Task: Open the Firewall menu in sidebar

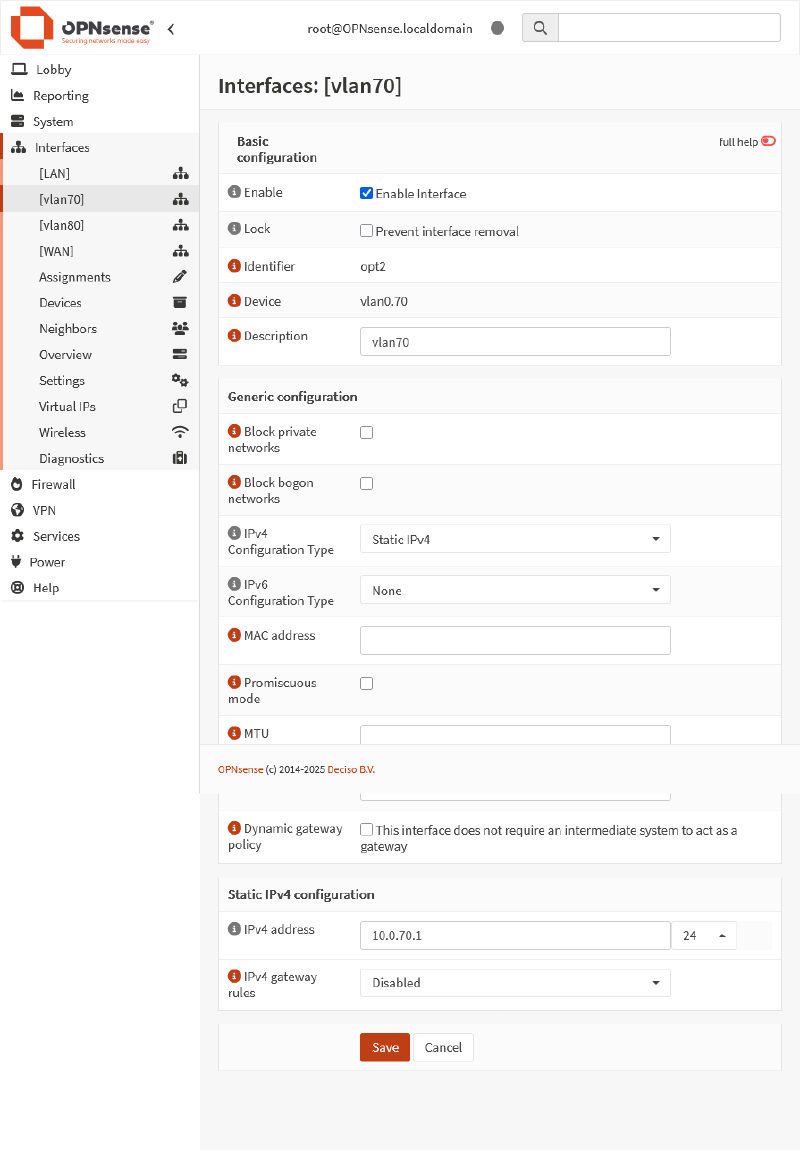Action: [x=53, y=484]
